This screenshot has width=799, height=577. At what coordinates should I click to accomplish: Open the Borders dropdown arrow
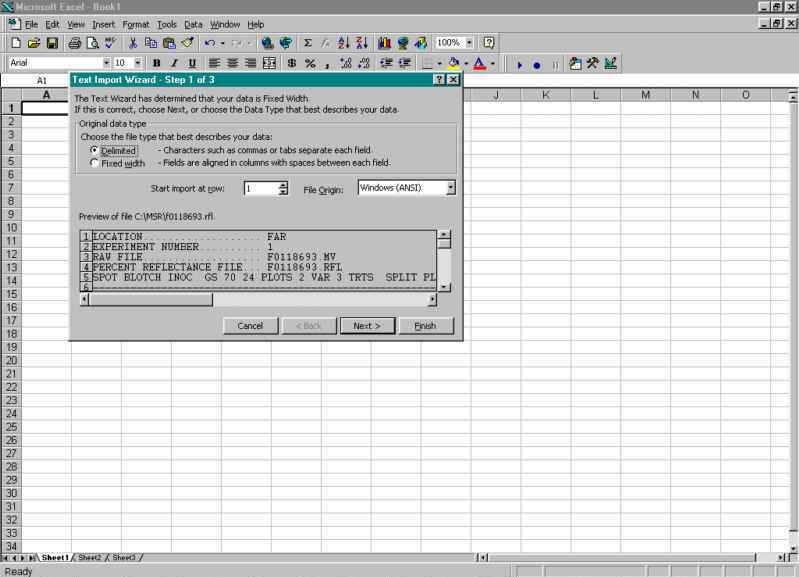(439, 64)
